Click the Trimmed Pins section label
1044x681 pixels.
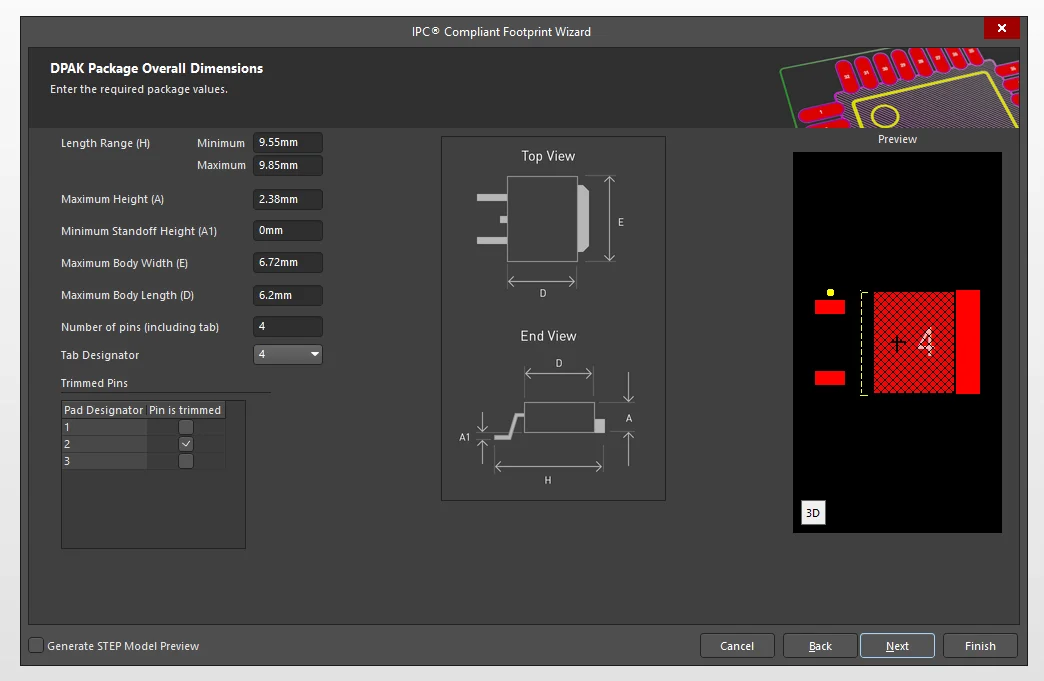coord(94,383)
